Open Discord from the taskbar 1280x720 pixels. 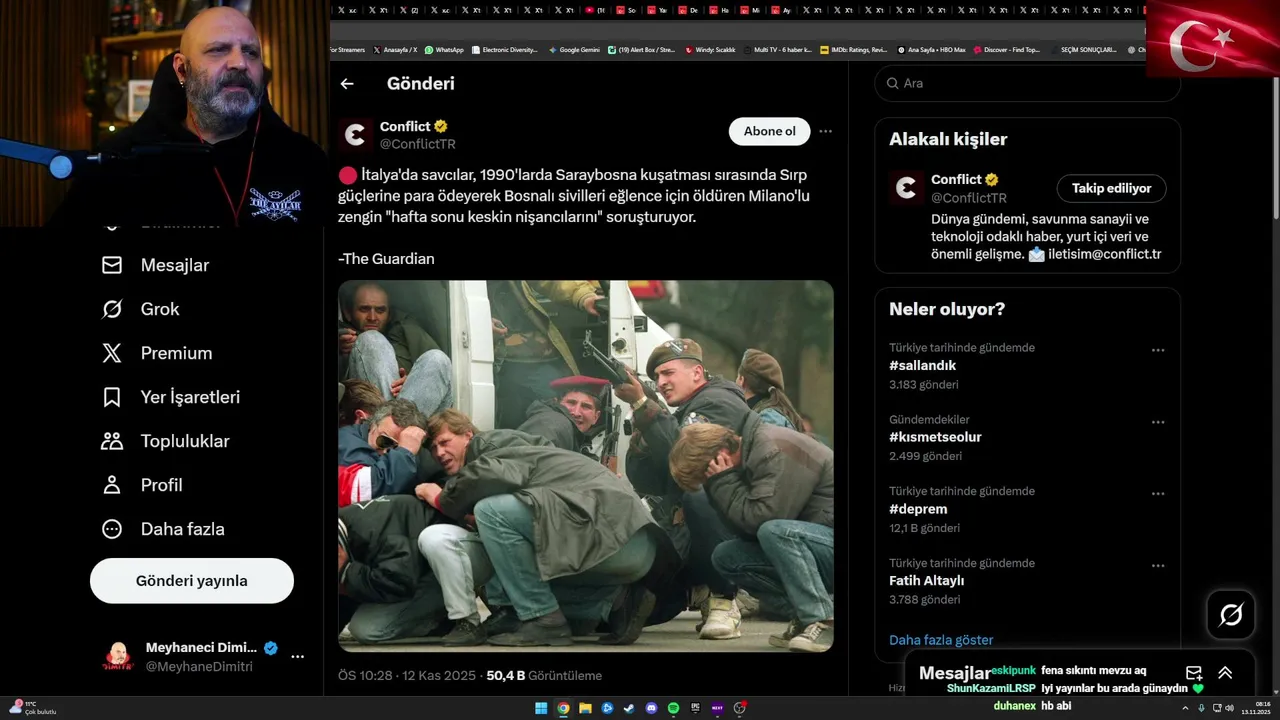coord(651,708)
